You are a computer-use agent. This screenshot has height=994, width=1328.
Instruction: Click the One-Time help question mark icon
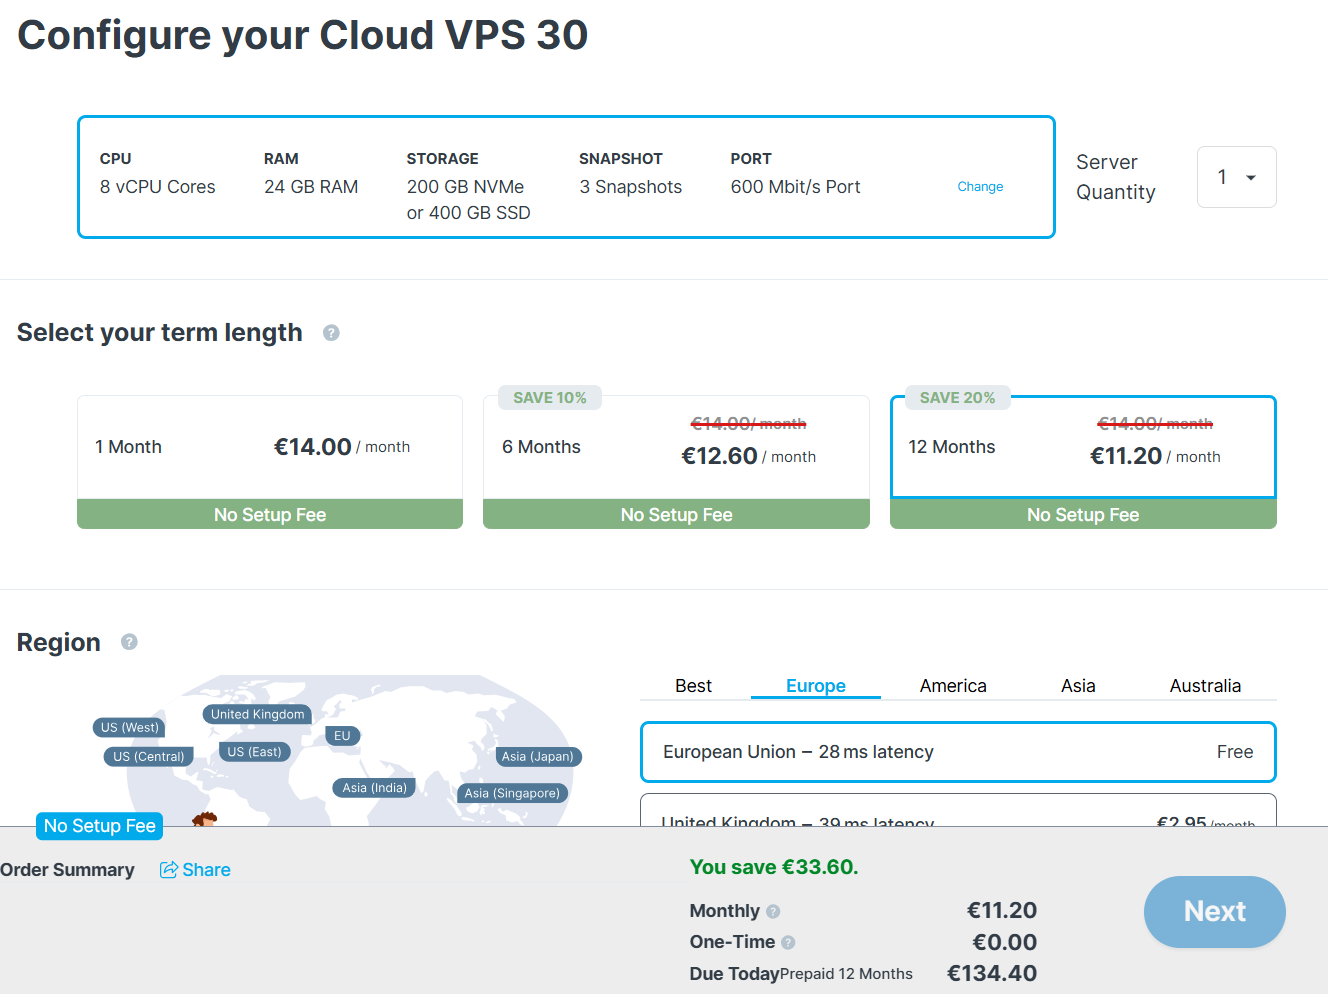tap(788, 942)
